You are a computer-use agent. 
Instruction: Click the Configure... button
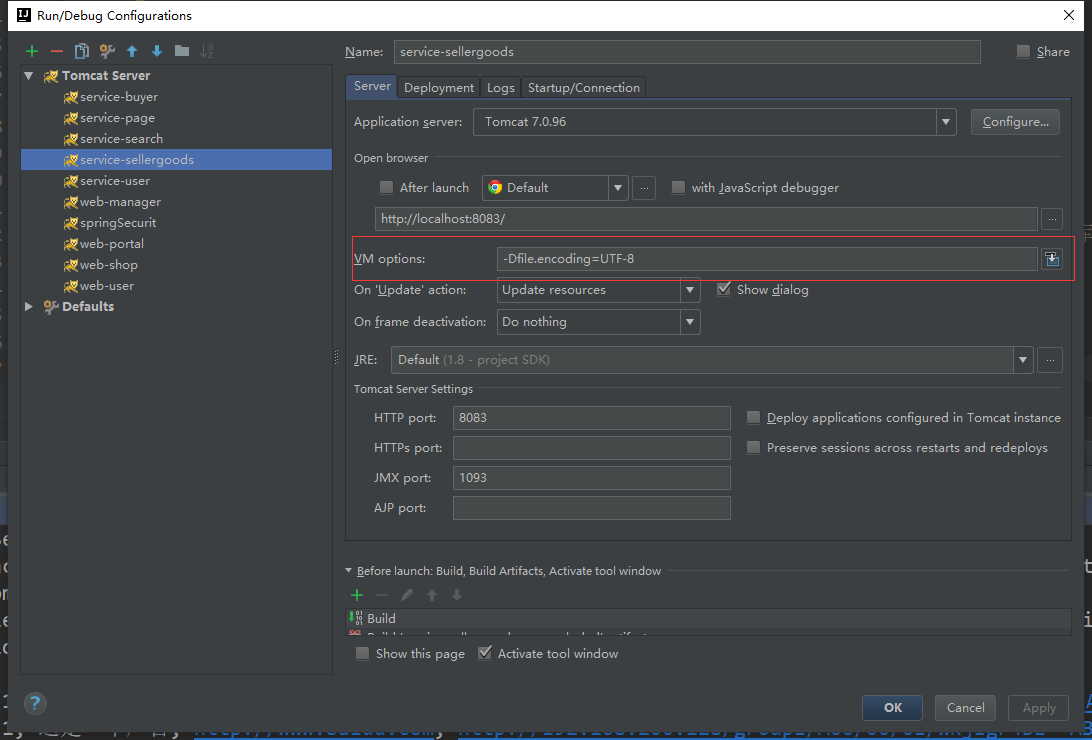coord(1015,122)
